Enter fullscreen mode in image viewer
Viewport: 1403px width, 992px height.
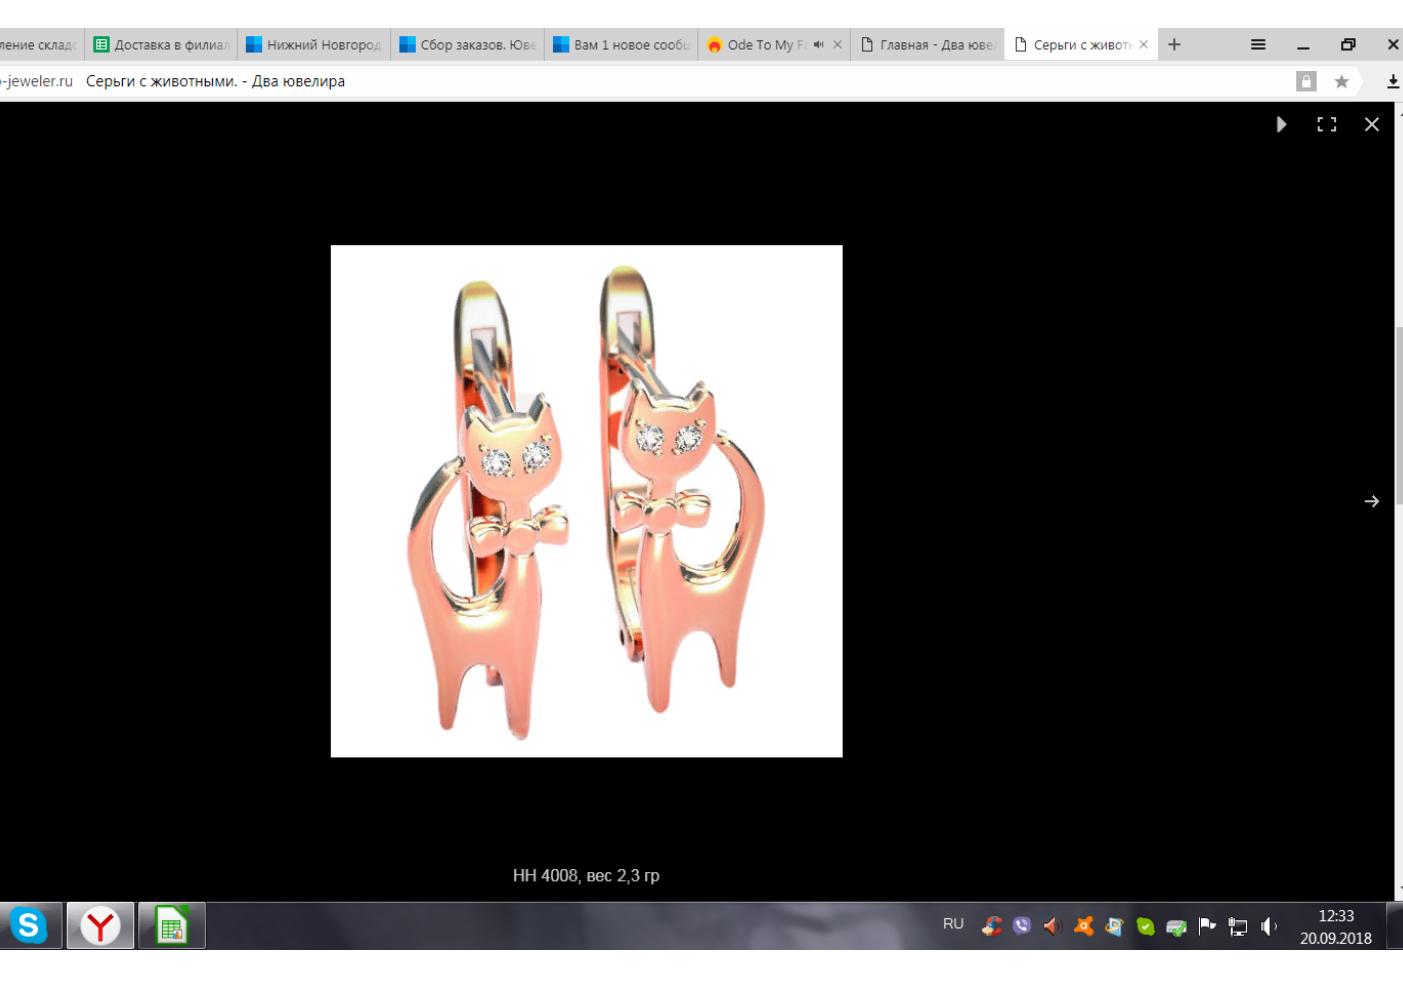pyautogui.click(x=1326, y=124)
